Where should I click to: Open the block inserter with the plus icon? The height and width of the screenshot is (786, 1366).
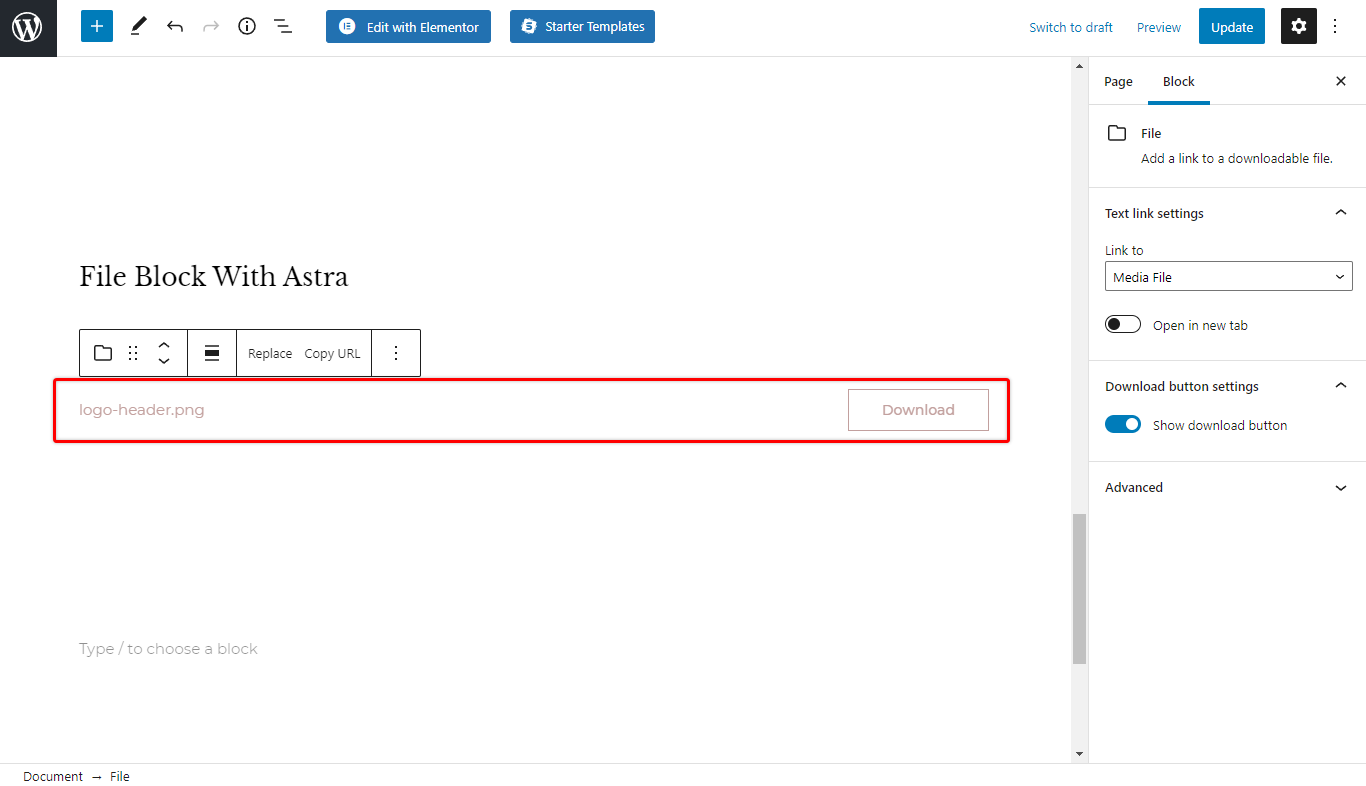coord(96,25)
